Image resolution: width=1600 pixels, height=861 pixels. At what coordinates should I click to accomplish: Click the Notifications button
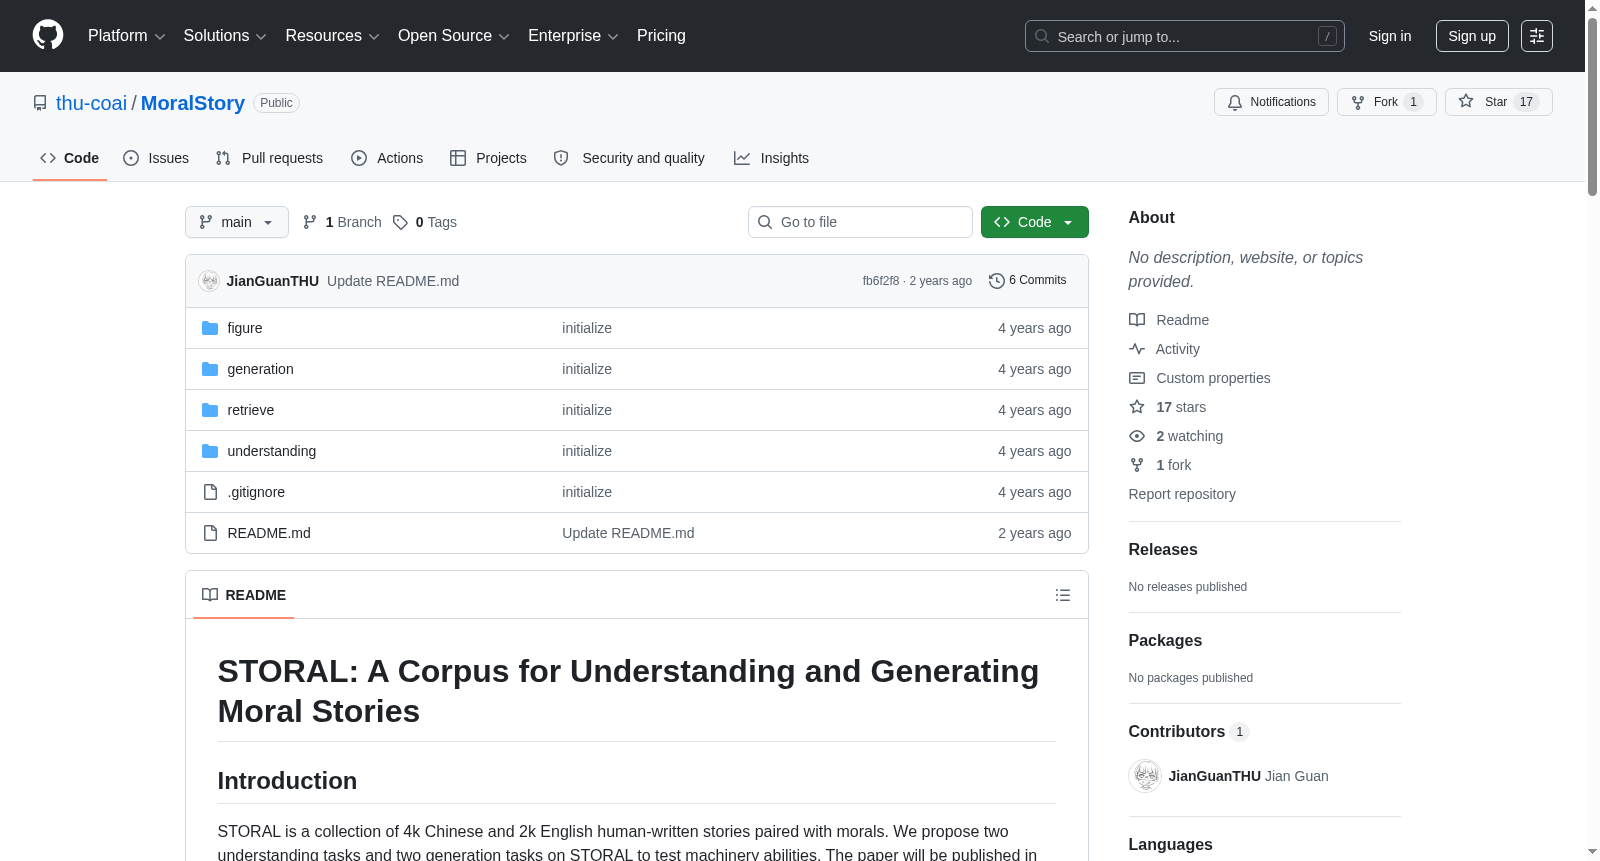pyautogui.click(x=1271, y=102)
